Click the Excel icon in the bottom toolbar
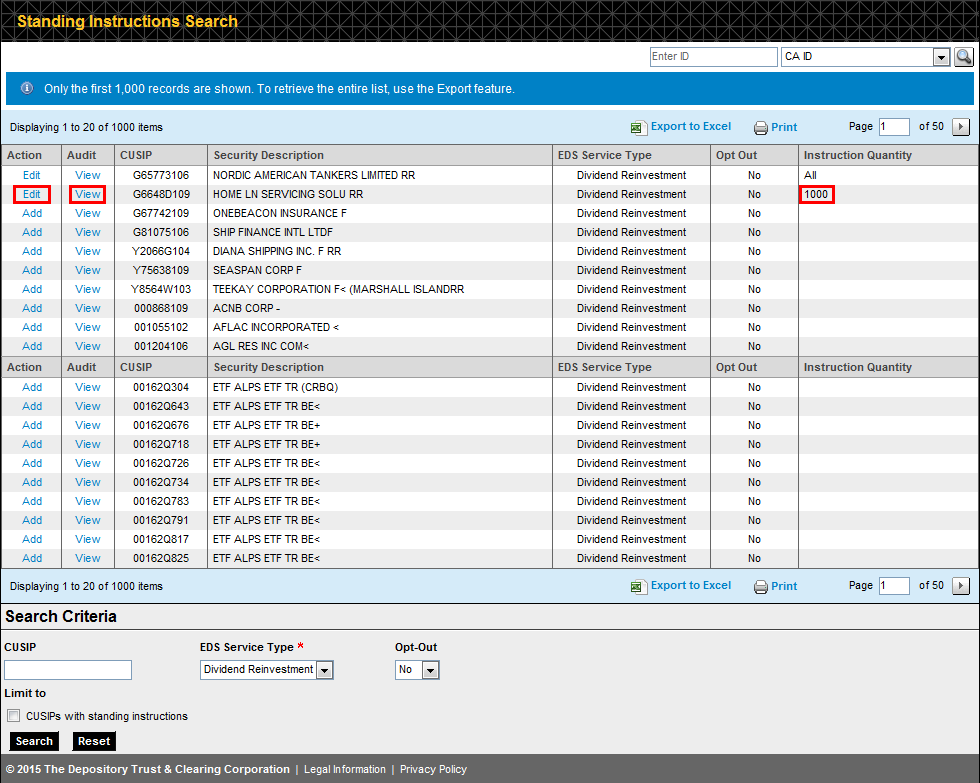980x783 pixels. (x=638, y=585)
